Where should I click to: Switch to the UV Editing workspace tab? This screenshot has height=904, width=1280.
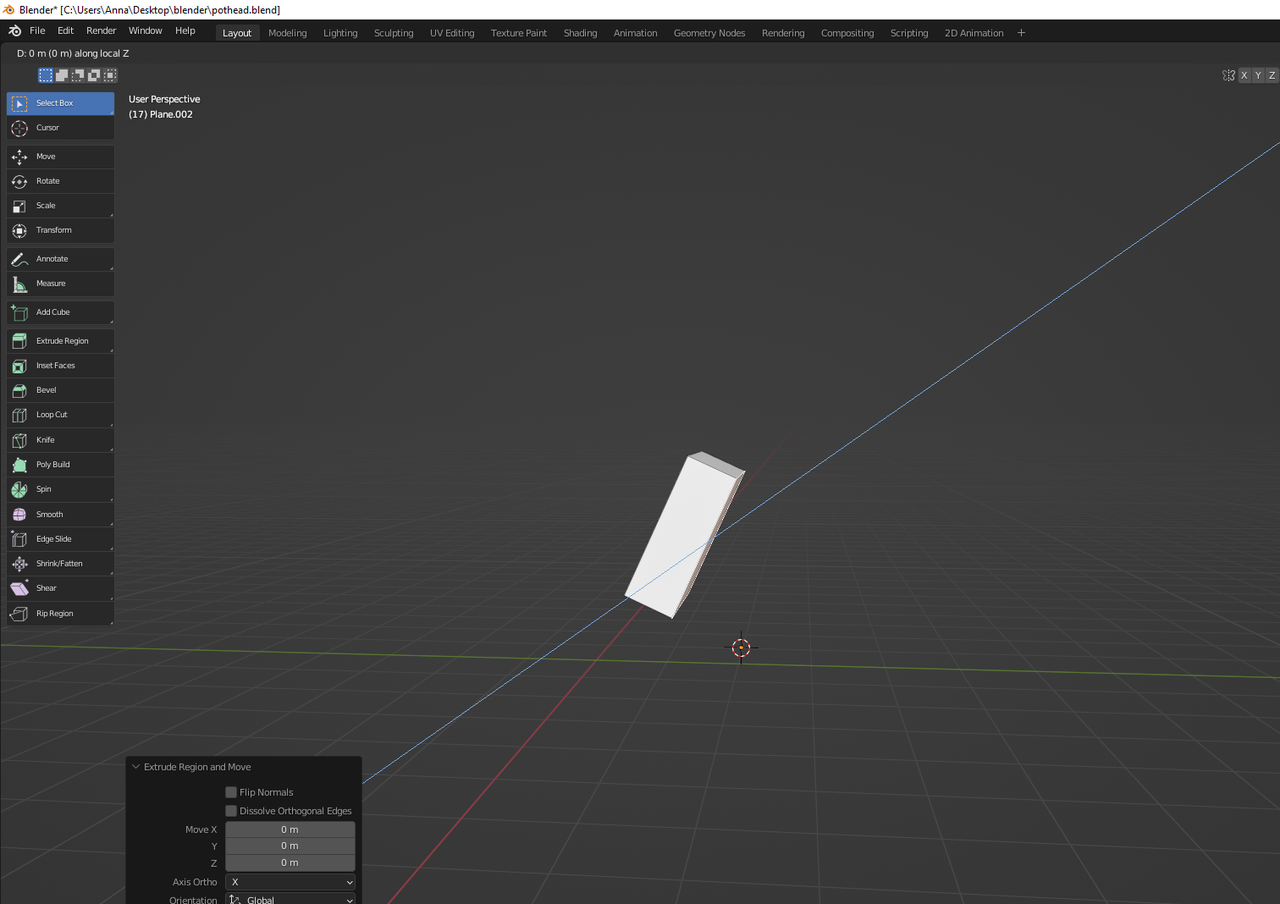(x=452, y=33)
